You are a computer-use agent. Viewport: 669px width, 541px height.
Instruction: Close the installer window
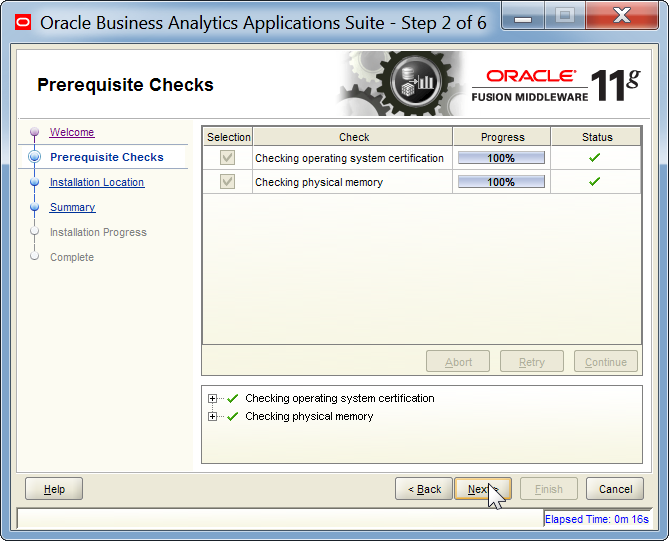[x=622, y=16]
